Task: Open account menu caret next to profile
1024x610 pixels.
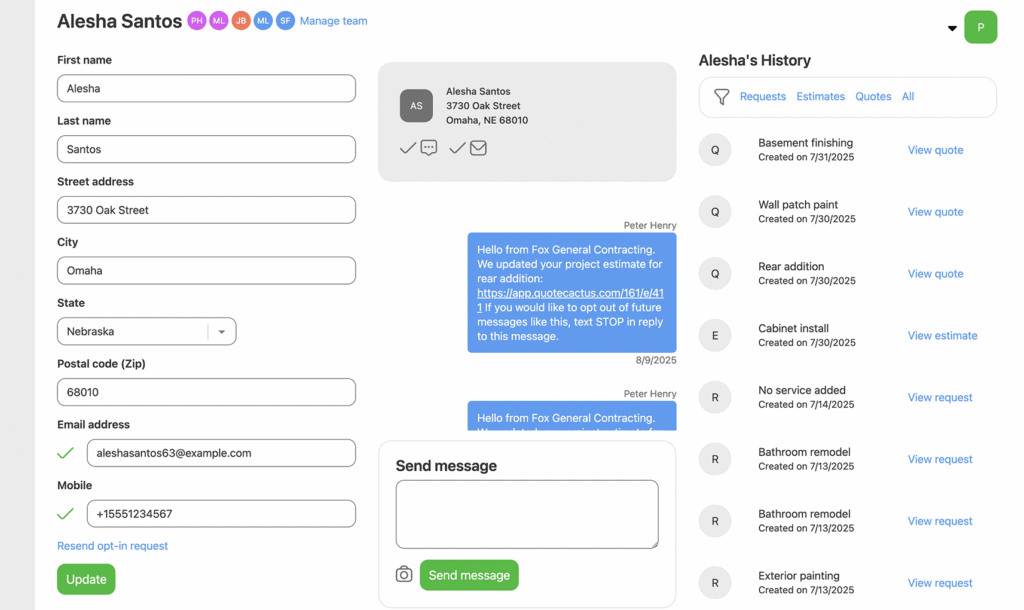Action: (x=952, y=28)
